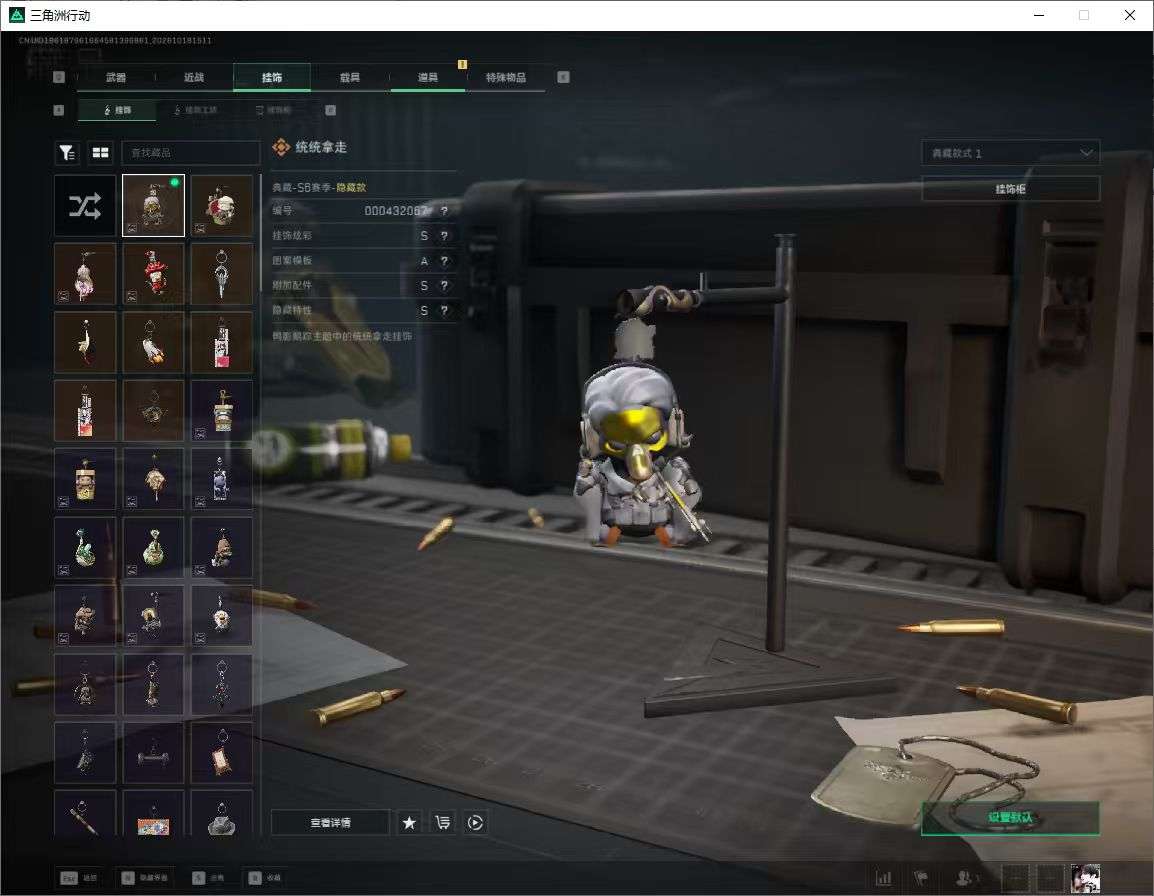Play the charm preview animation

click(475, 822)
